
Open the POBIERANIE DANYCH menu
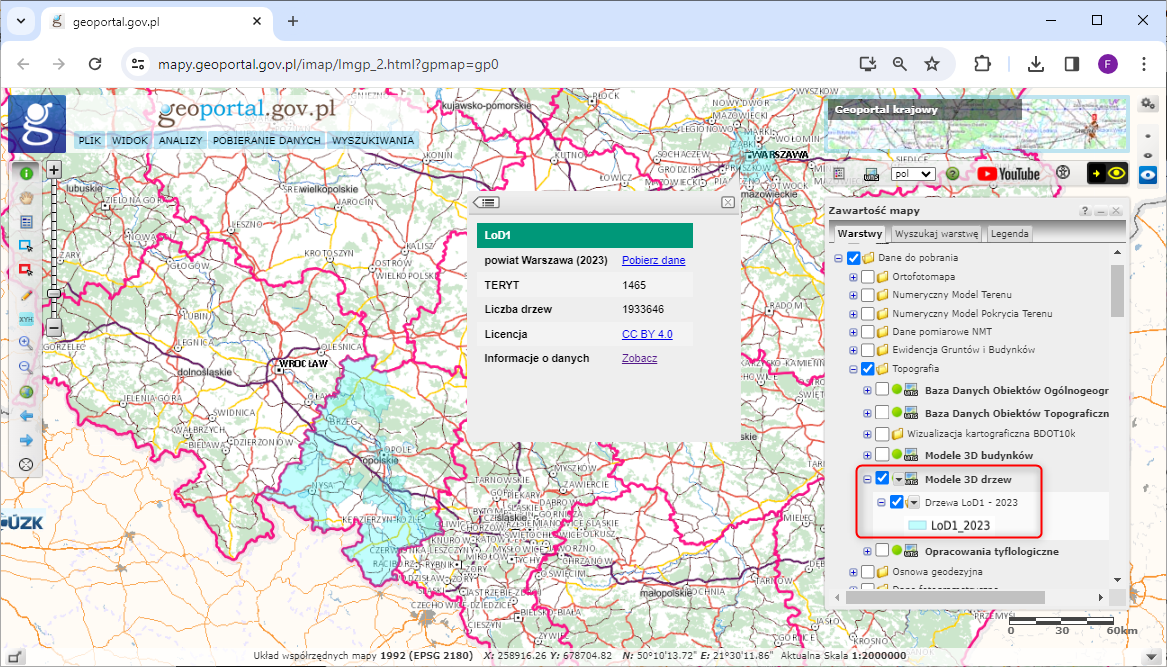click(x=266, y=140)
